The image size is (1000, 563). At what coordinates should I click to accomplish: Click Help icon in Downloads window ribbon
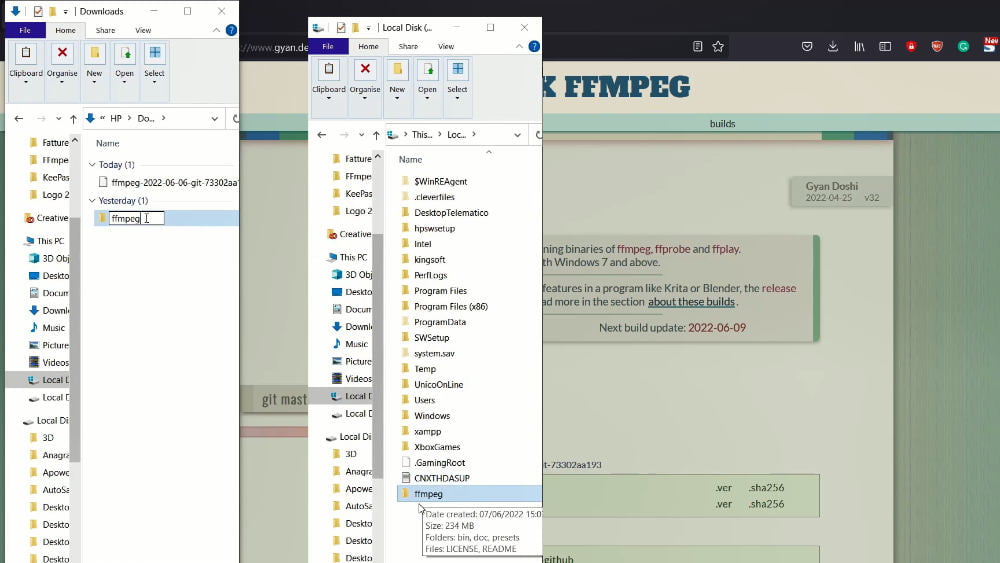point(232,30)
